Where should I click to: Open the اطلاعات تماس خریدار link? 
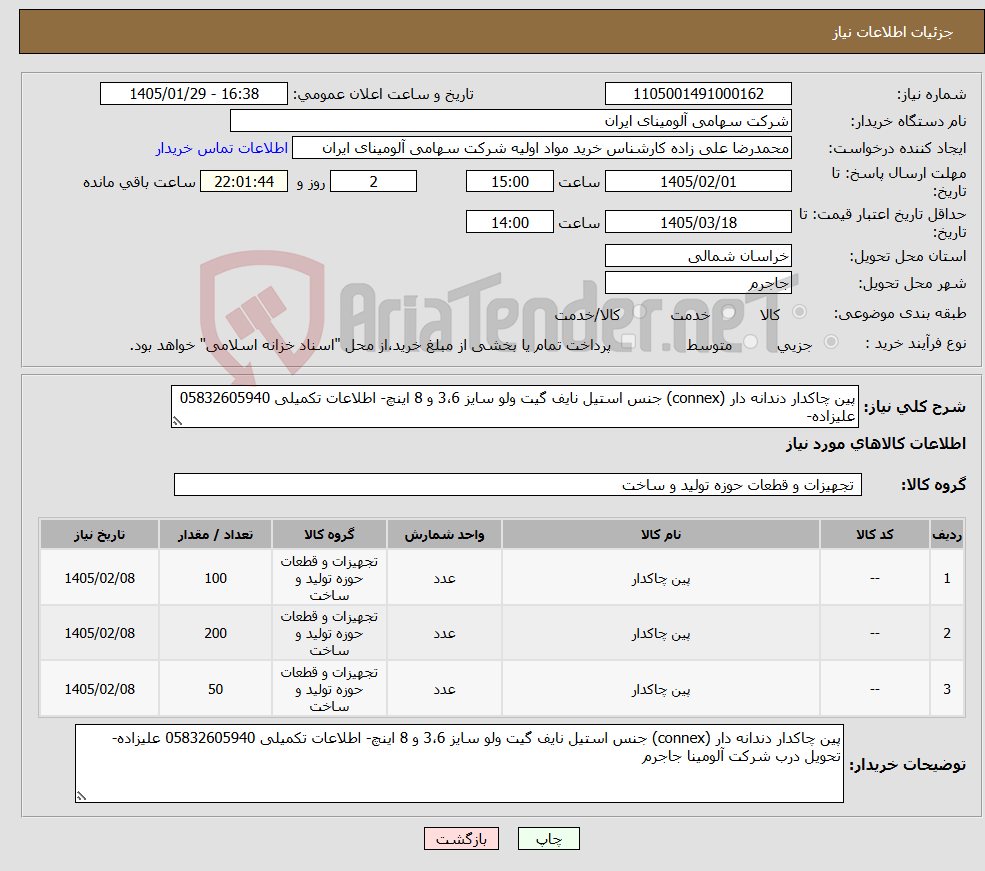click(222, 148)
